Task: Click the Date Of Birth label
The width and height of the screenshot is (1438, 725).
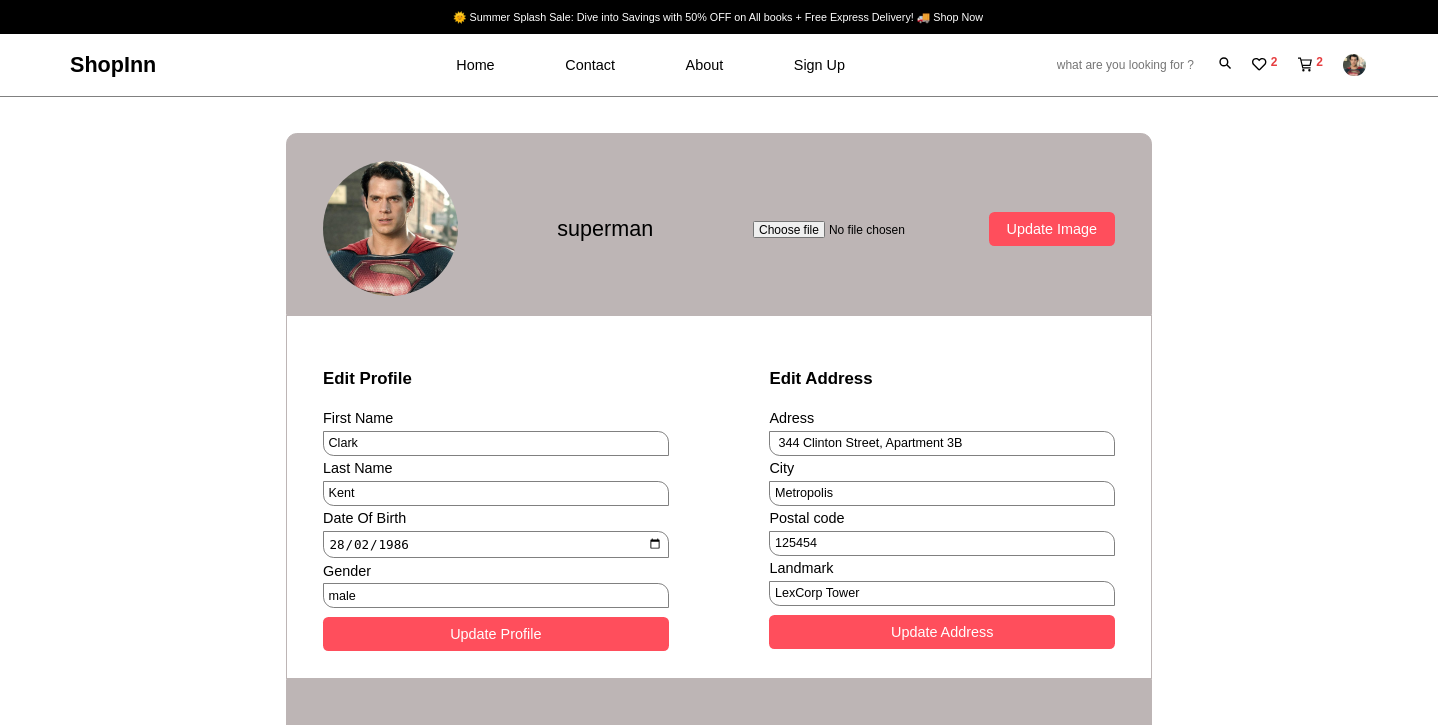Action: [365, 518]
